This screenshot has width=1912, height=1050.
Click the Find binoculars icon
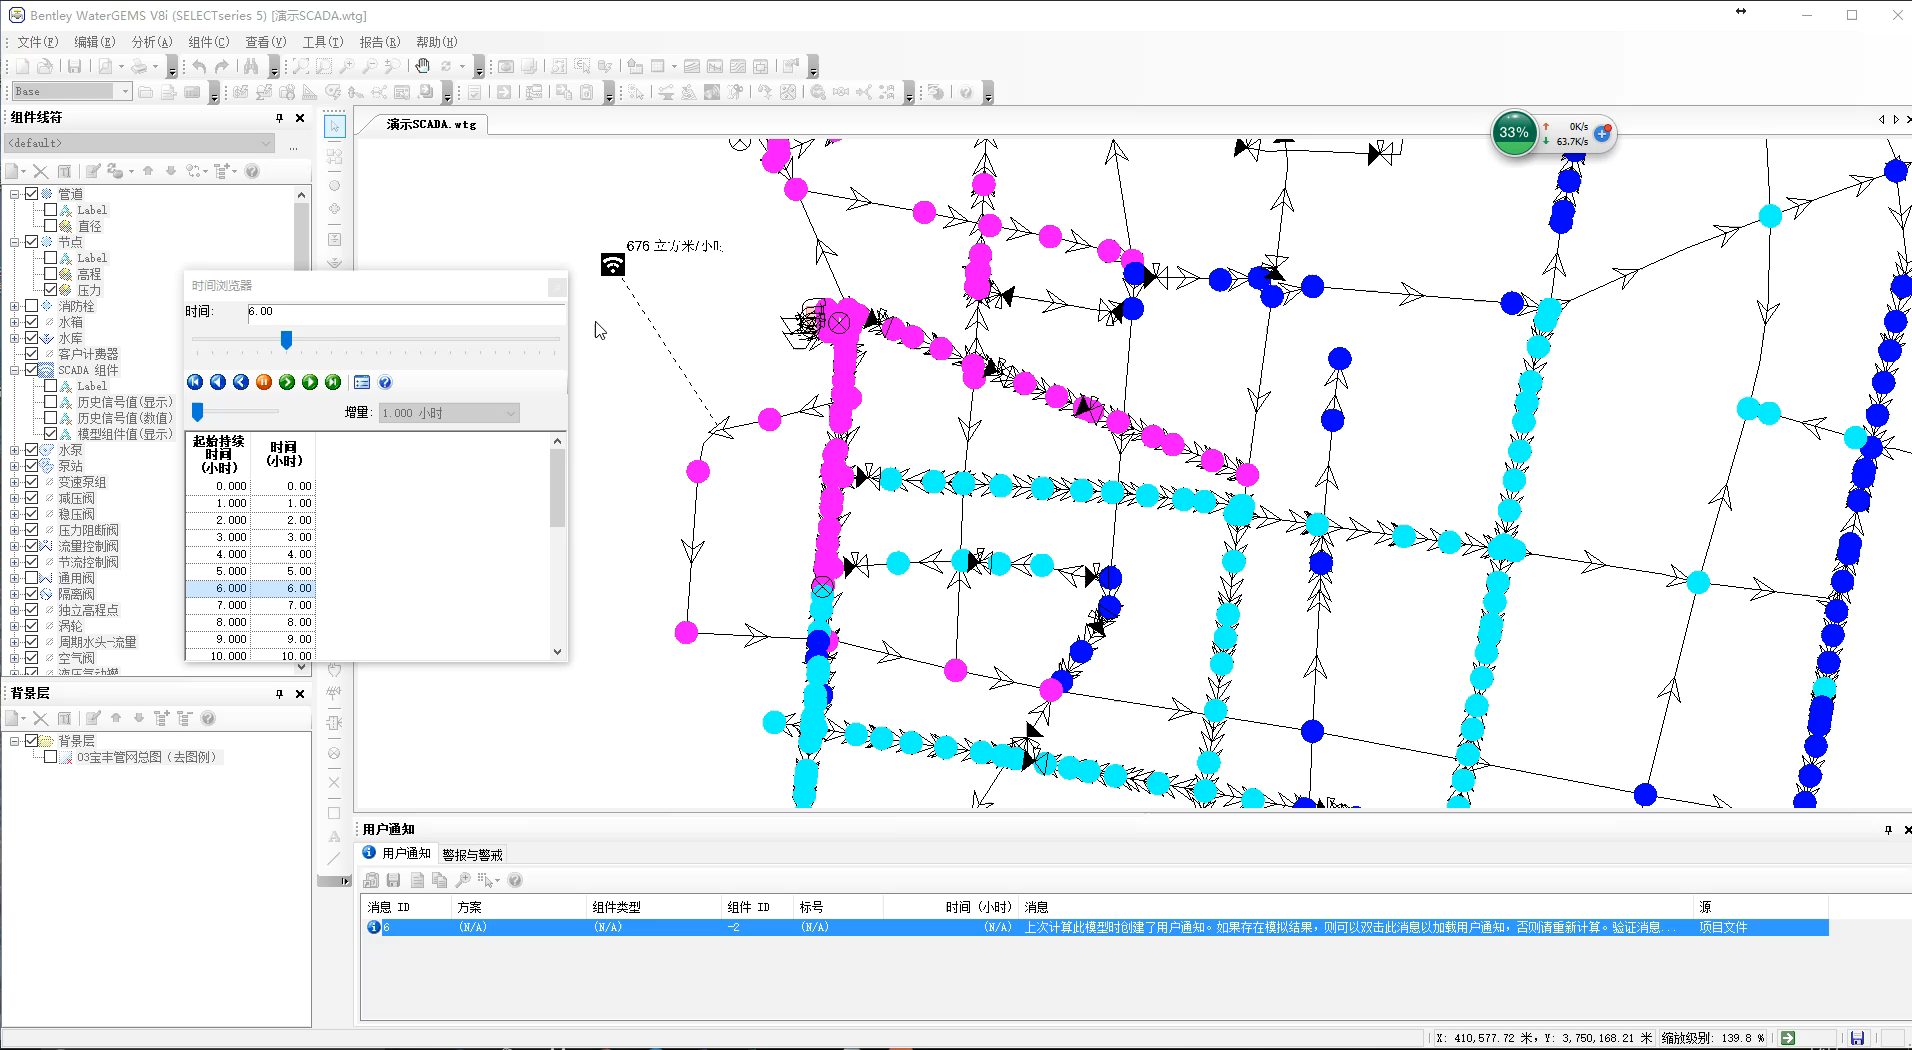250,66
